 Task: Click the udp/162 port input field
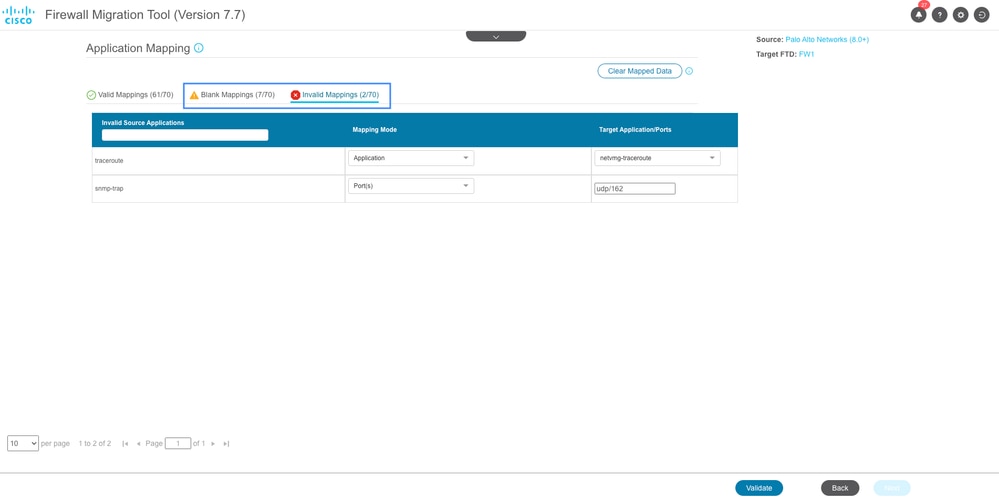point(635,189)
